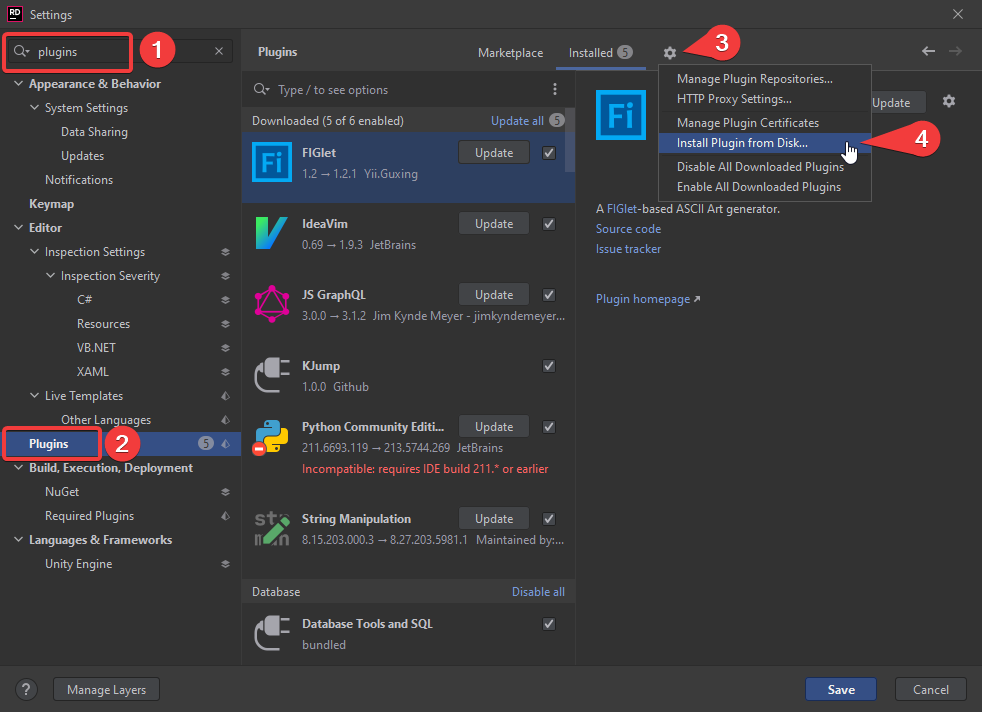Click the String Manipulation plugin icon
This screenshot has width=982, height=712.
click(x=270, y=526)
